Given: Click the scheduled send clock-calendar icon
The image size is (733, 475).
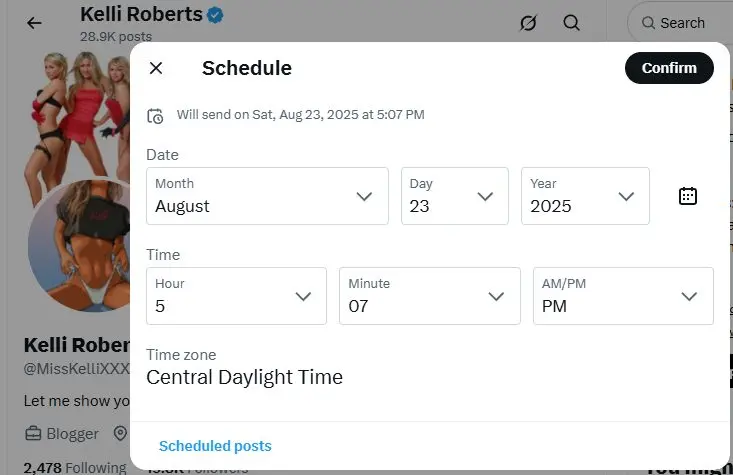Looking at the screenshot, I should tap(155, 115).
